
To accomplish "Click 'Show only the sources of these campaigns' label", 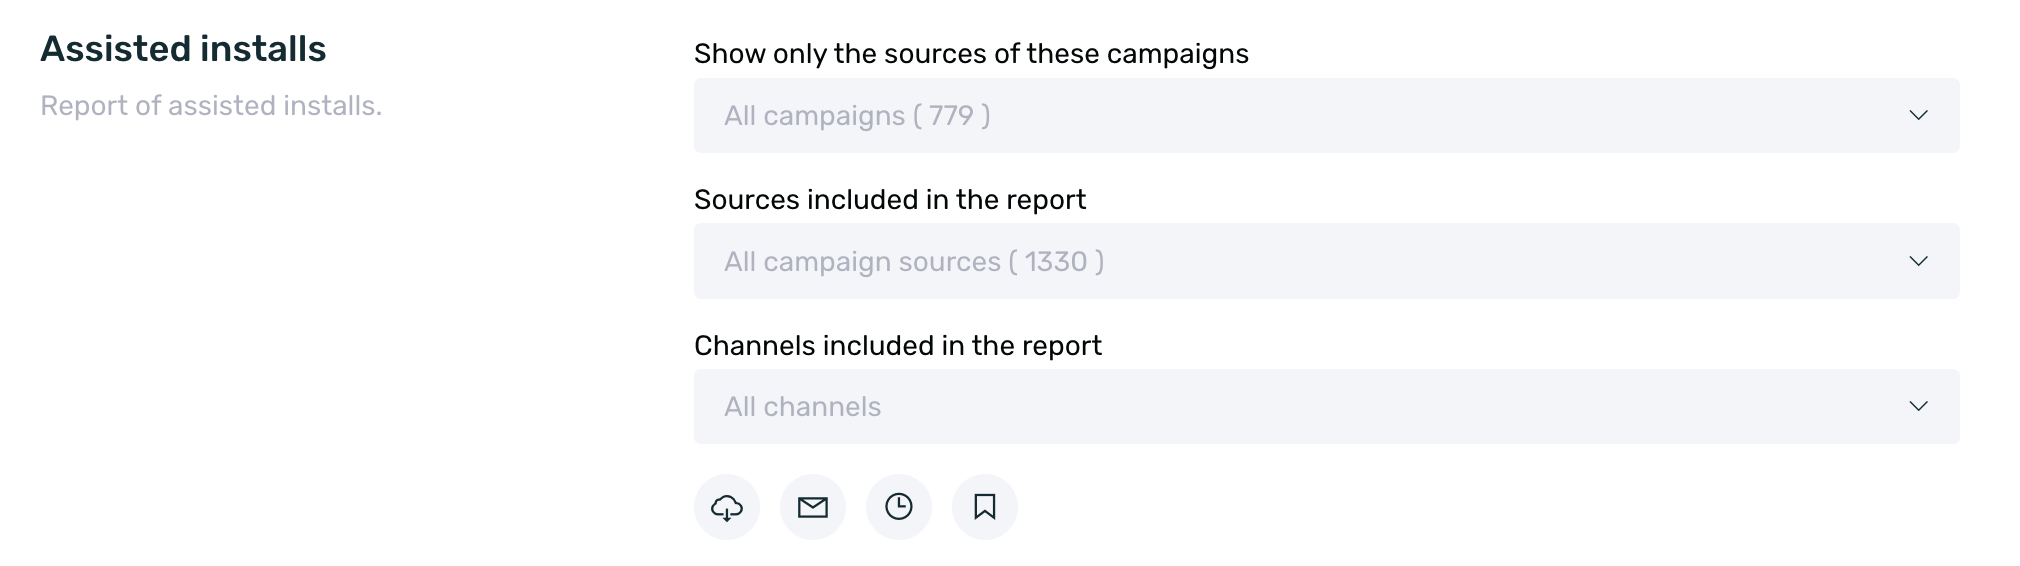I will (971, 54).
